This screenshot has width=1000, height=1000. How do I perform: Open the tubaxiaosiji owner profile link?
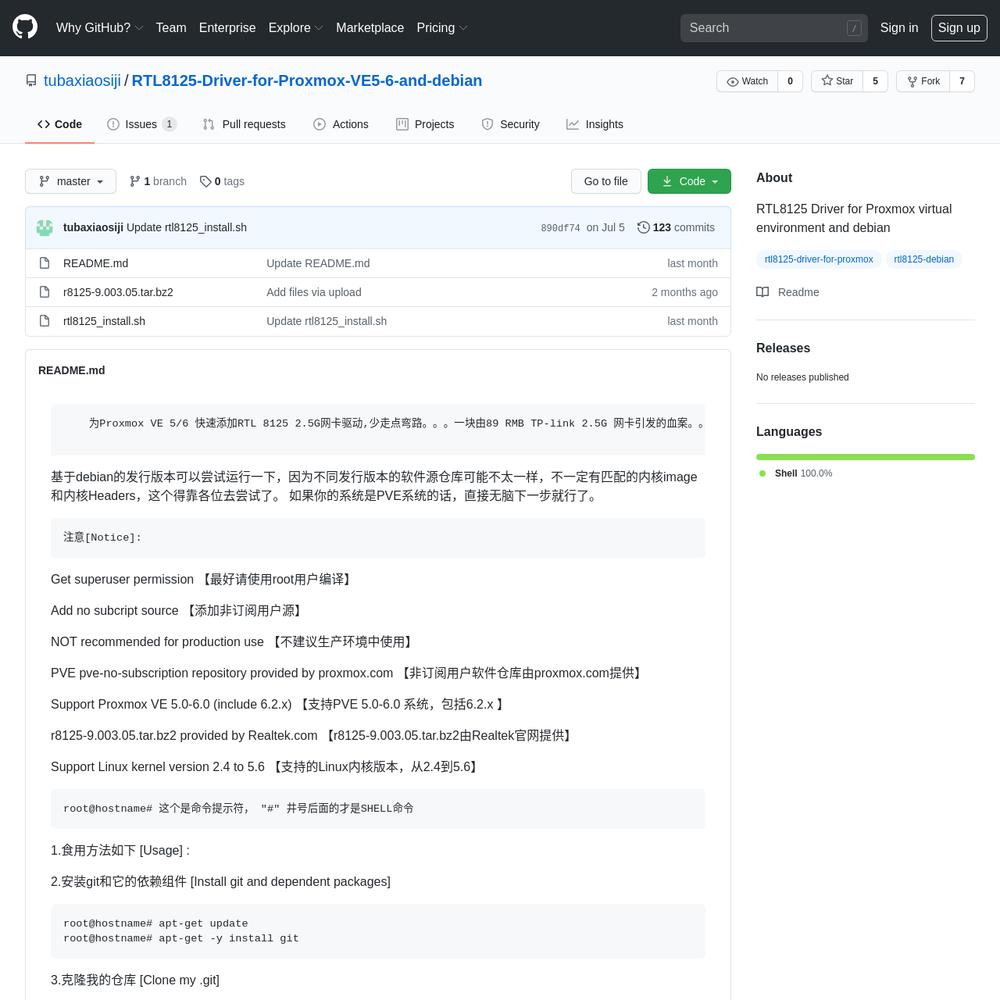pyautogui.click(x=82, y=80)
